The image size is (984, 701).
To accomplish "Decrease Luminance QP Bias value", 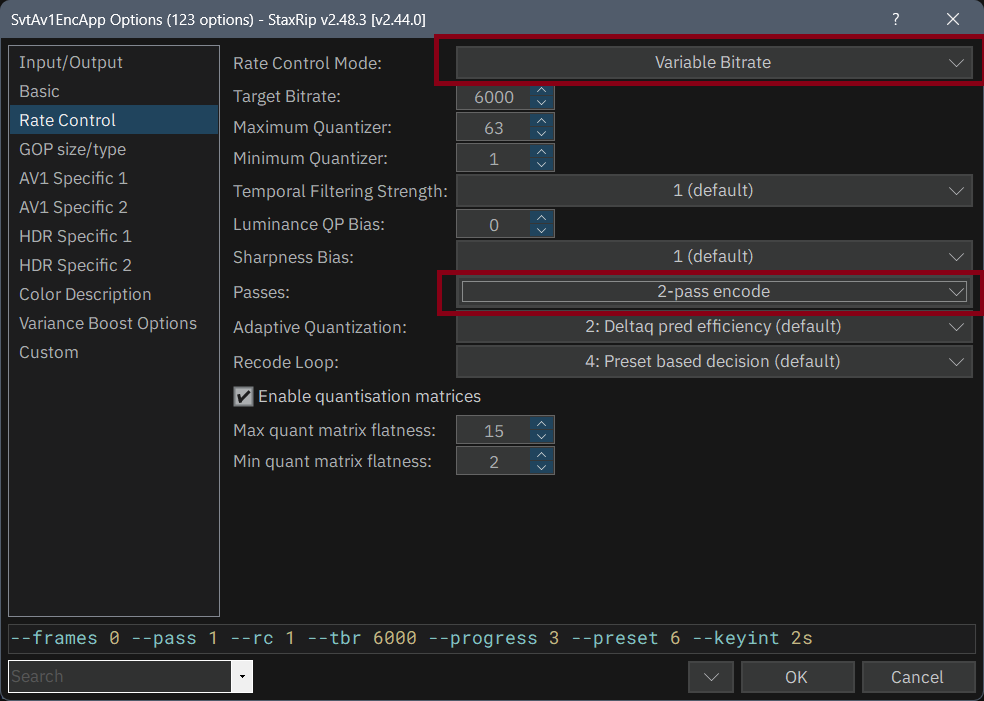I will pos(542,230).
